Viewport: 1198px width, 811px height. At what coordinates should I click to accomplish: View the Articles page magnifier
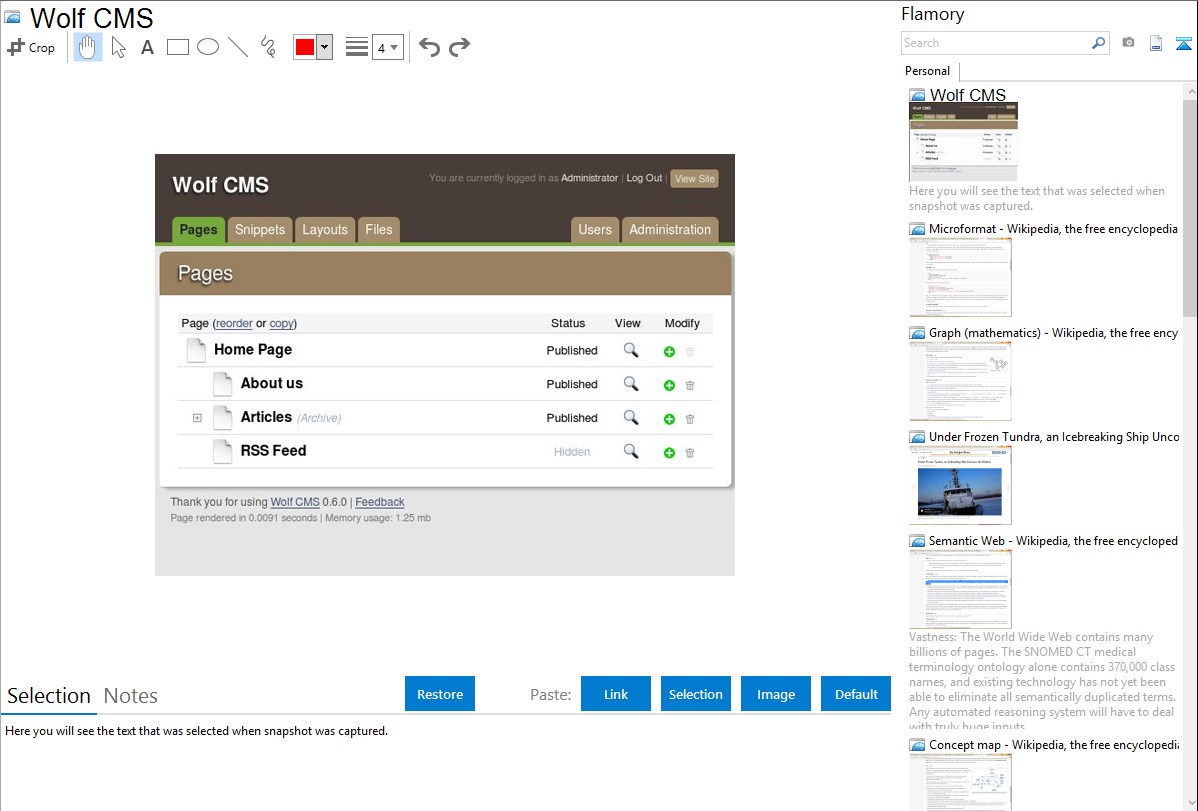click(630, 417)
